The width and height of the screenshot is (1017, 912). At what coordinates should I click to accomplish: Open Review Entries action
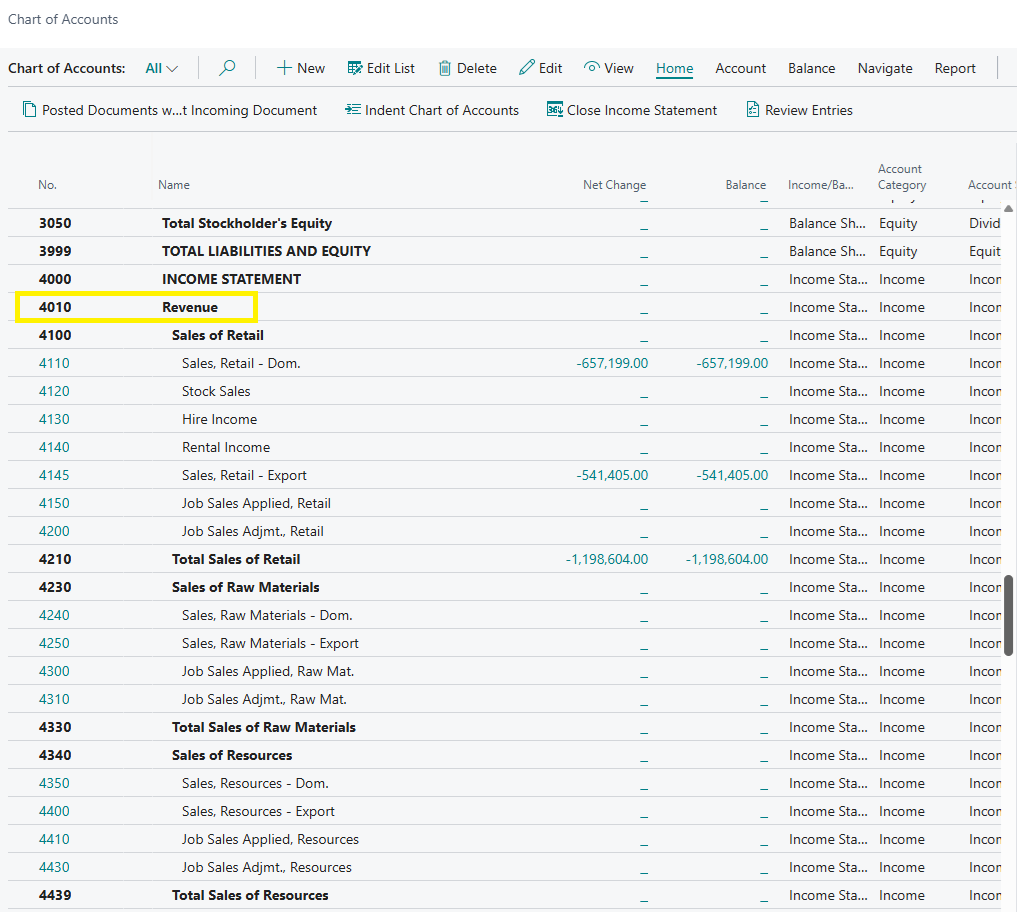click(x=799, y=110)
